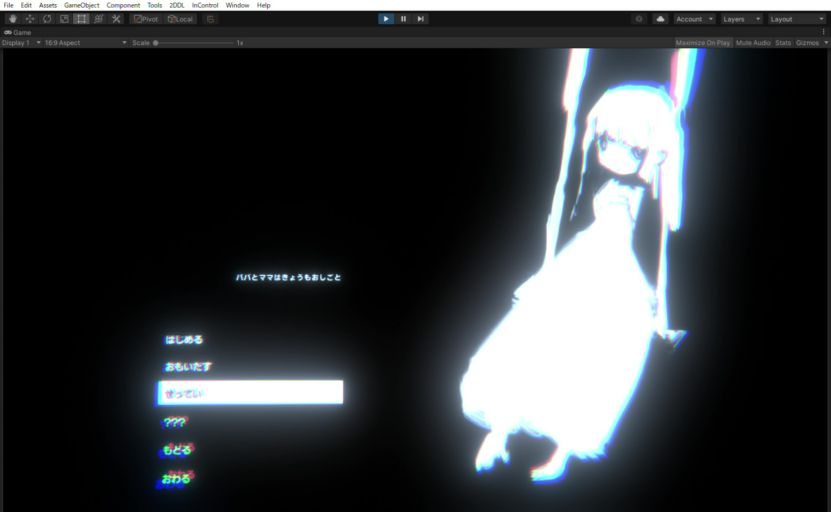
Task: Choose the おわる menu option
Action: (176, 479)
